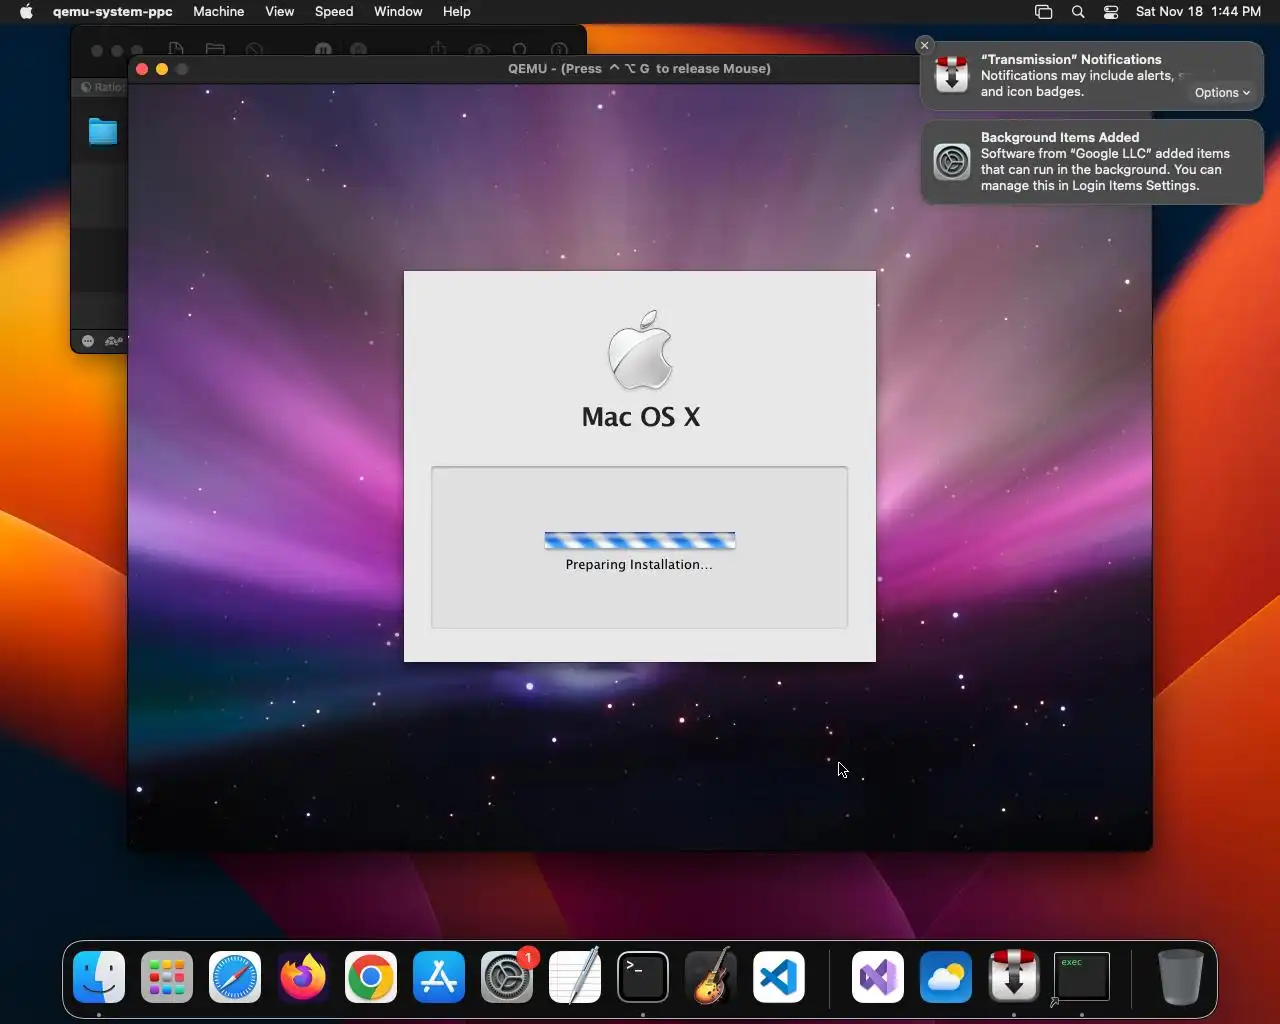Open the View menu

(280, 12)
